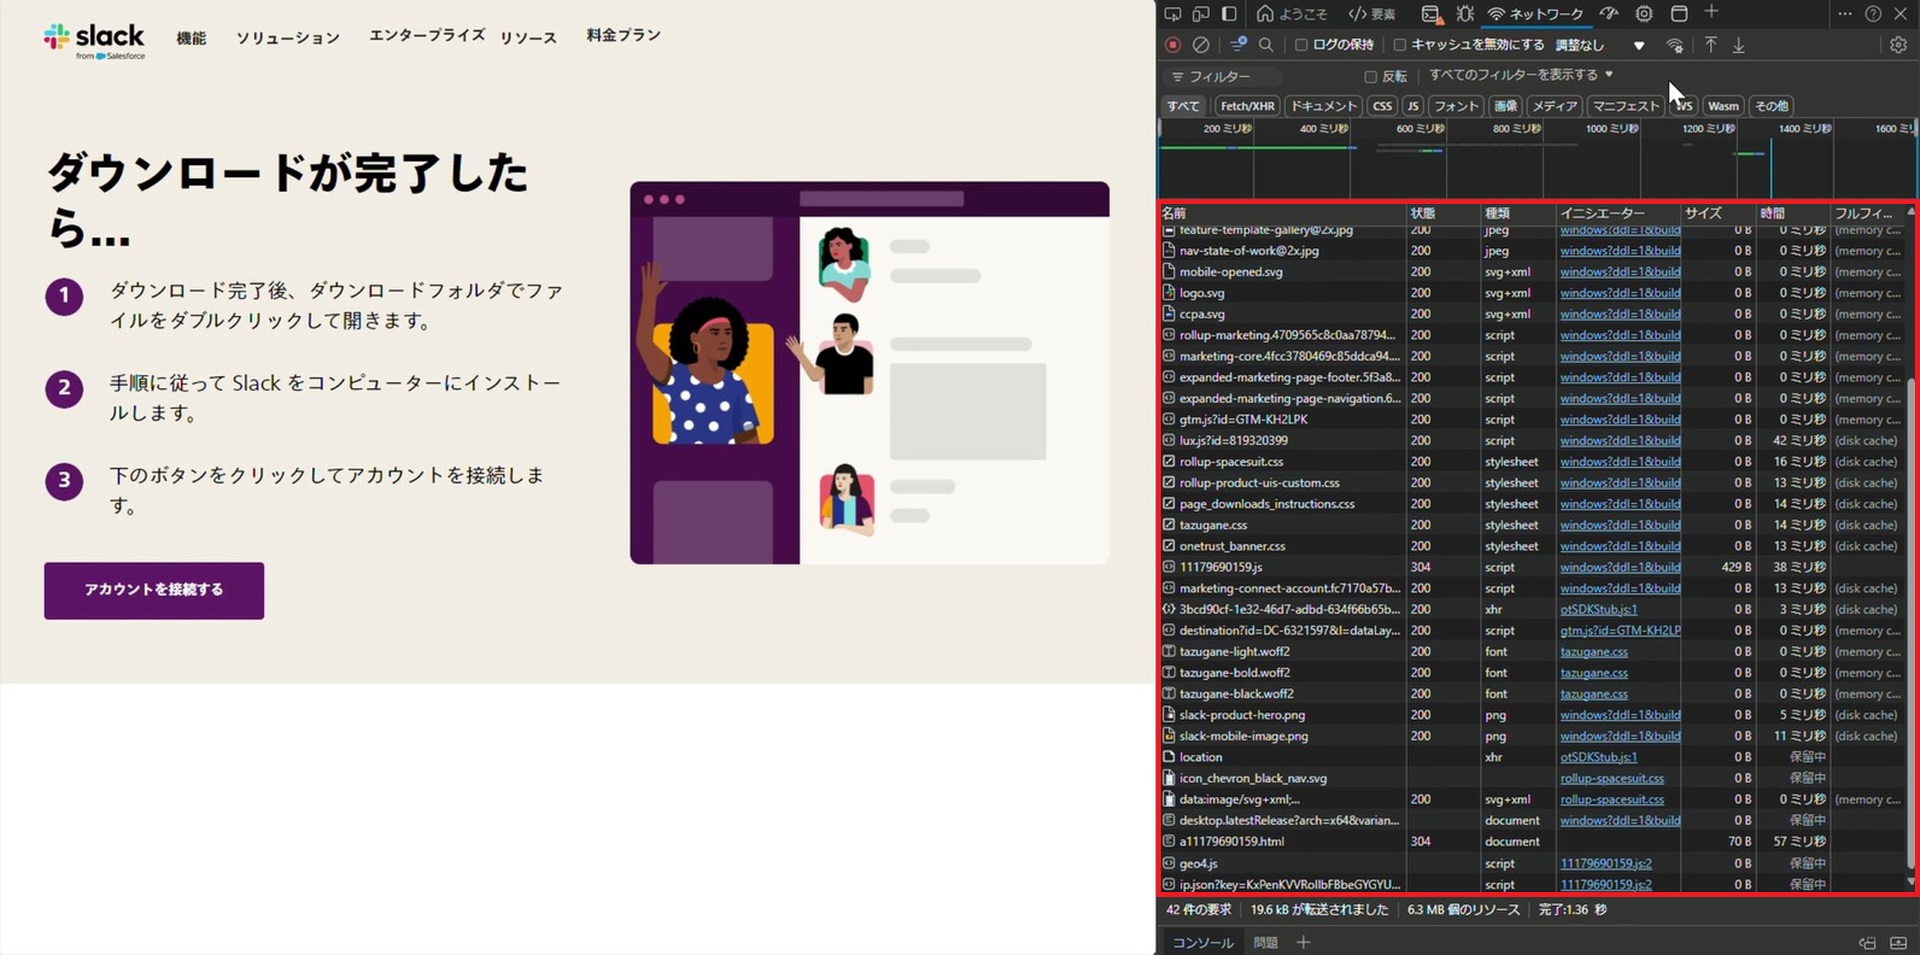Open the リソース link on Slack
Image resolution: width=1920 pixels, height=955 pixels.
[x=528, y=38]
